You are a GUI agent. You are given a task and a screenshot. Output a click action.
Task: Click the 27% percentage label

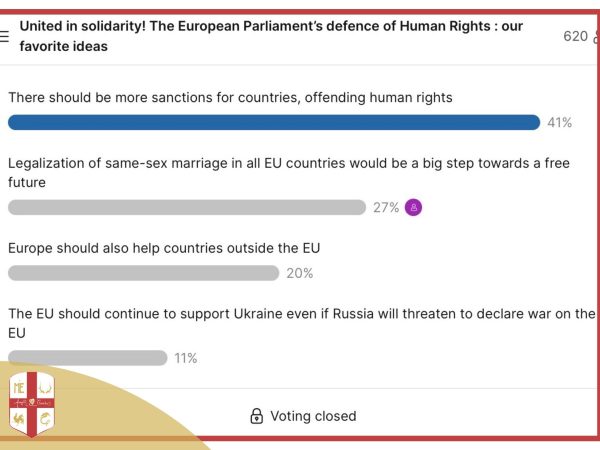point(386,208)
